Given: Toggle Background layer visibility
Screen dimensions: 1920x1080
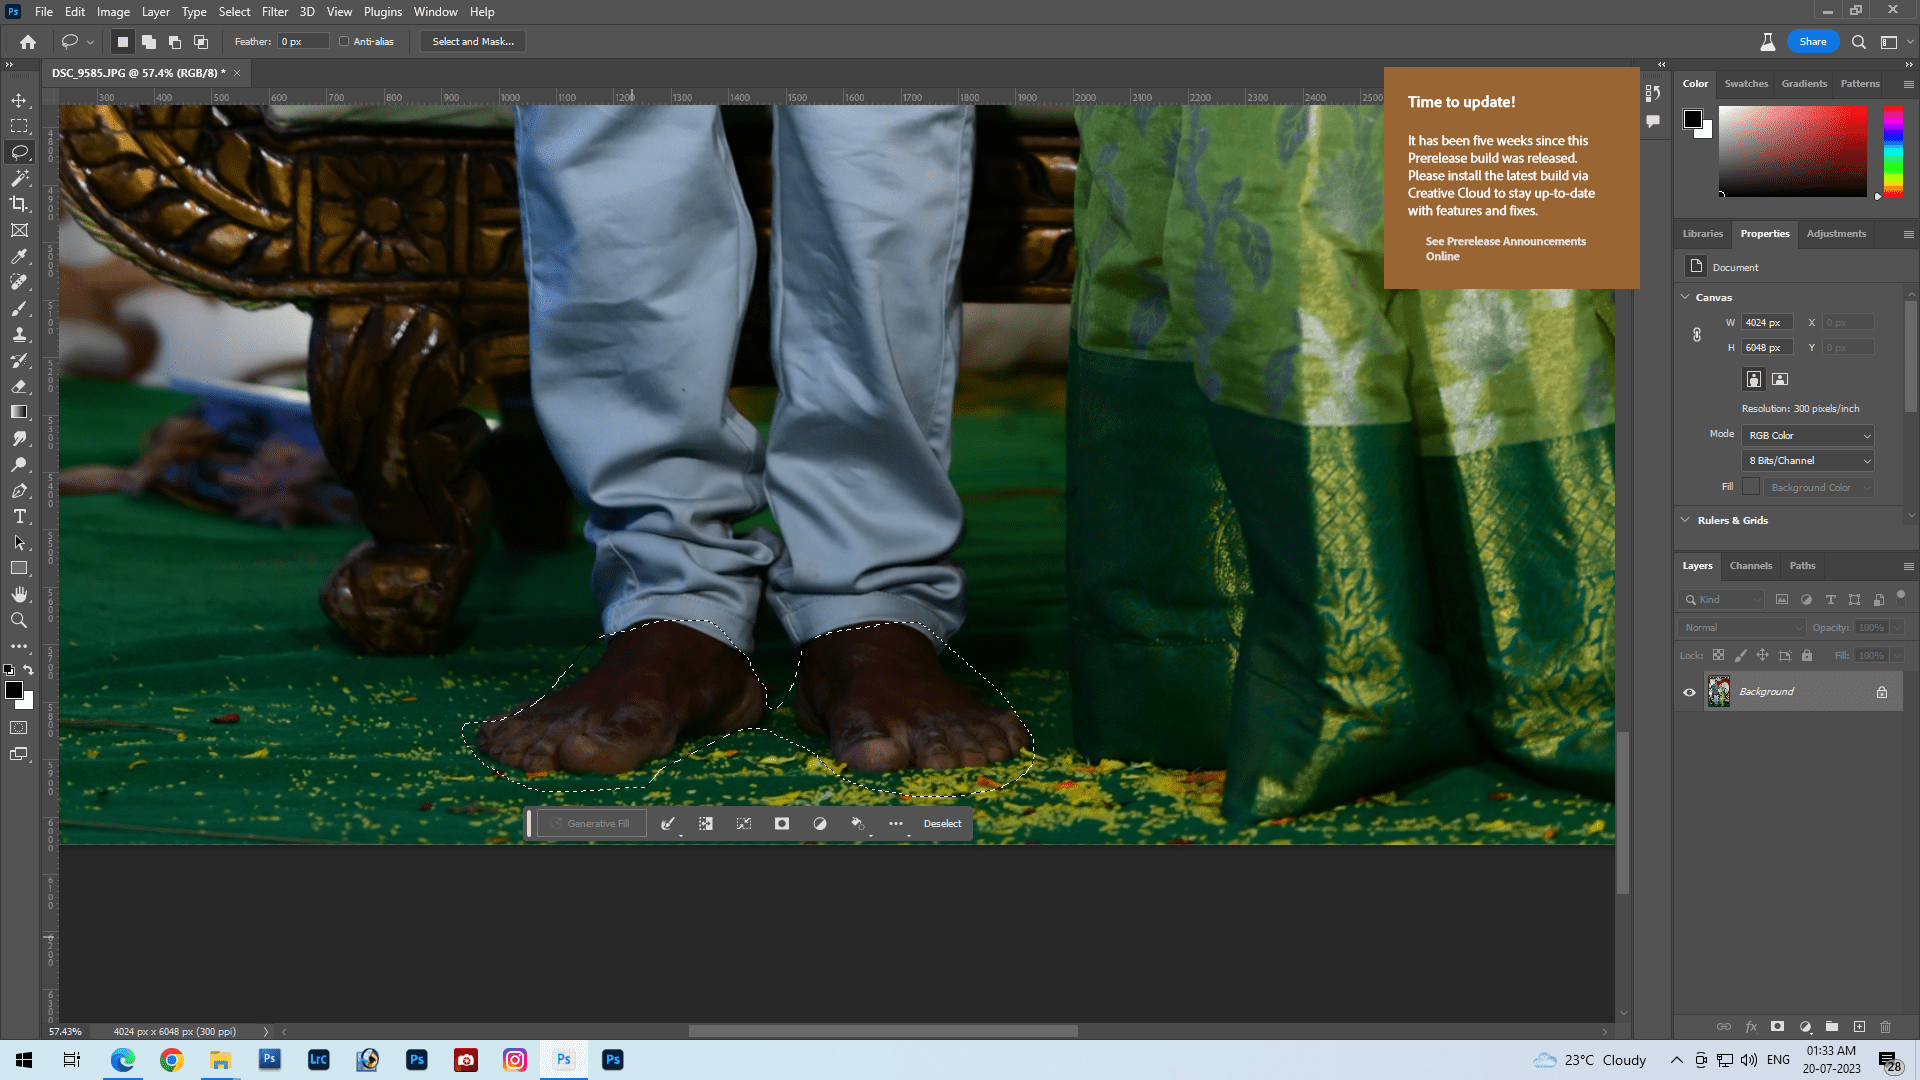Looking at the screenshot, I should [1690, 691].
